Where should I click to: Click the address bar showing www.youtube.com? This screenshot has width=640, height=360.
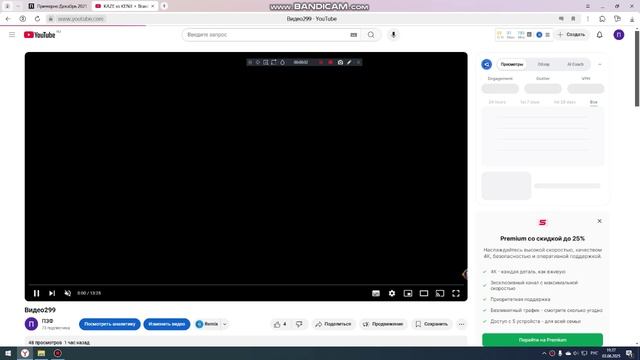(x=81, y=19)
